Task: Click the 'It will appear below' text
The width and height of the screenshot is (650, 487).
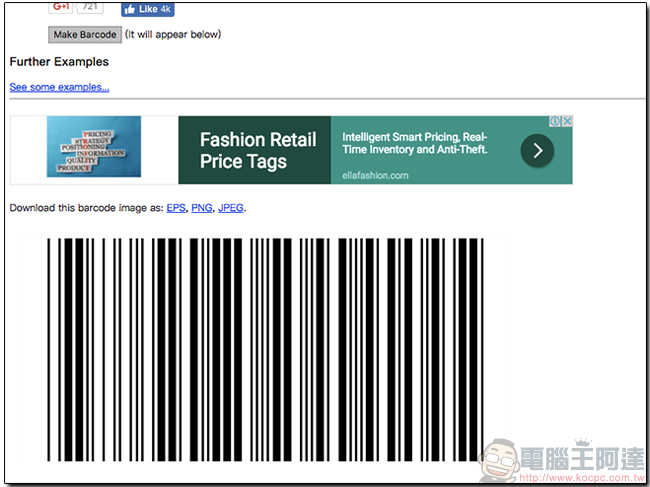Action: click(x=173, y=34)
